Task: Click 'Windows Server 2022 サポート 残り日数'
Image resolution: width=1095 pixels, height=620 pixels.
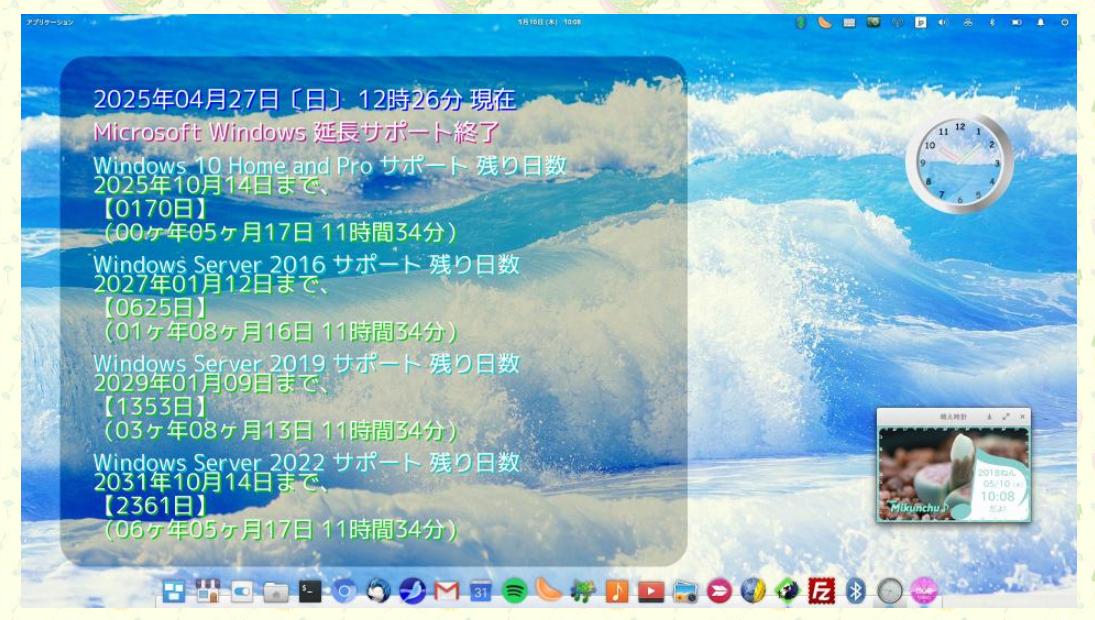Action: [x=307, y=463]
